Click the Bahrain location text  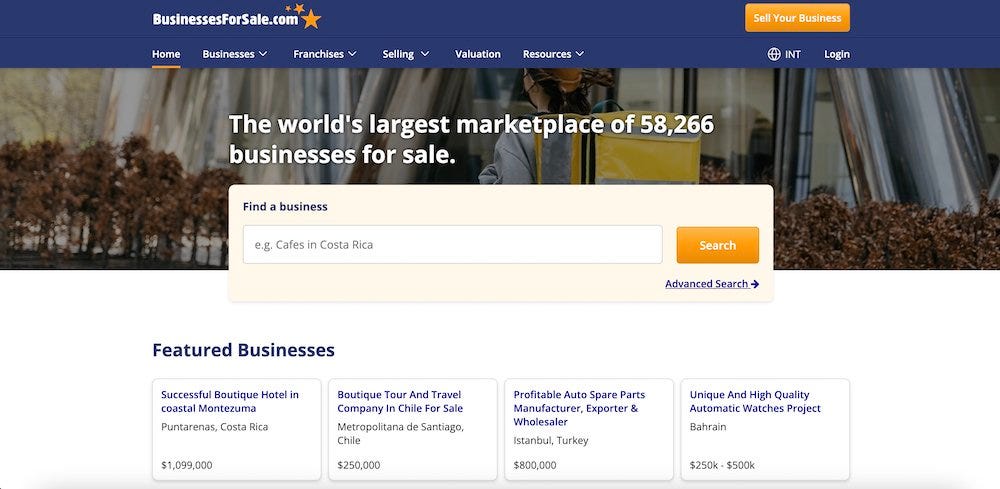tap(708, 427)
